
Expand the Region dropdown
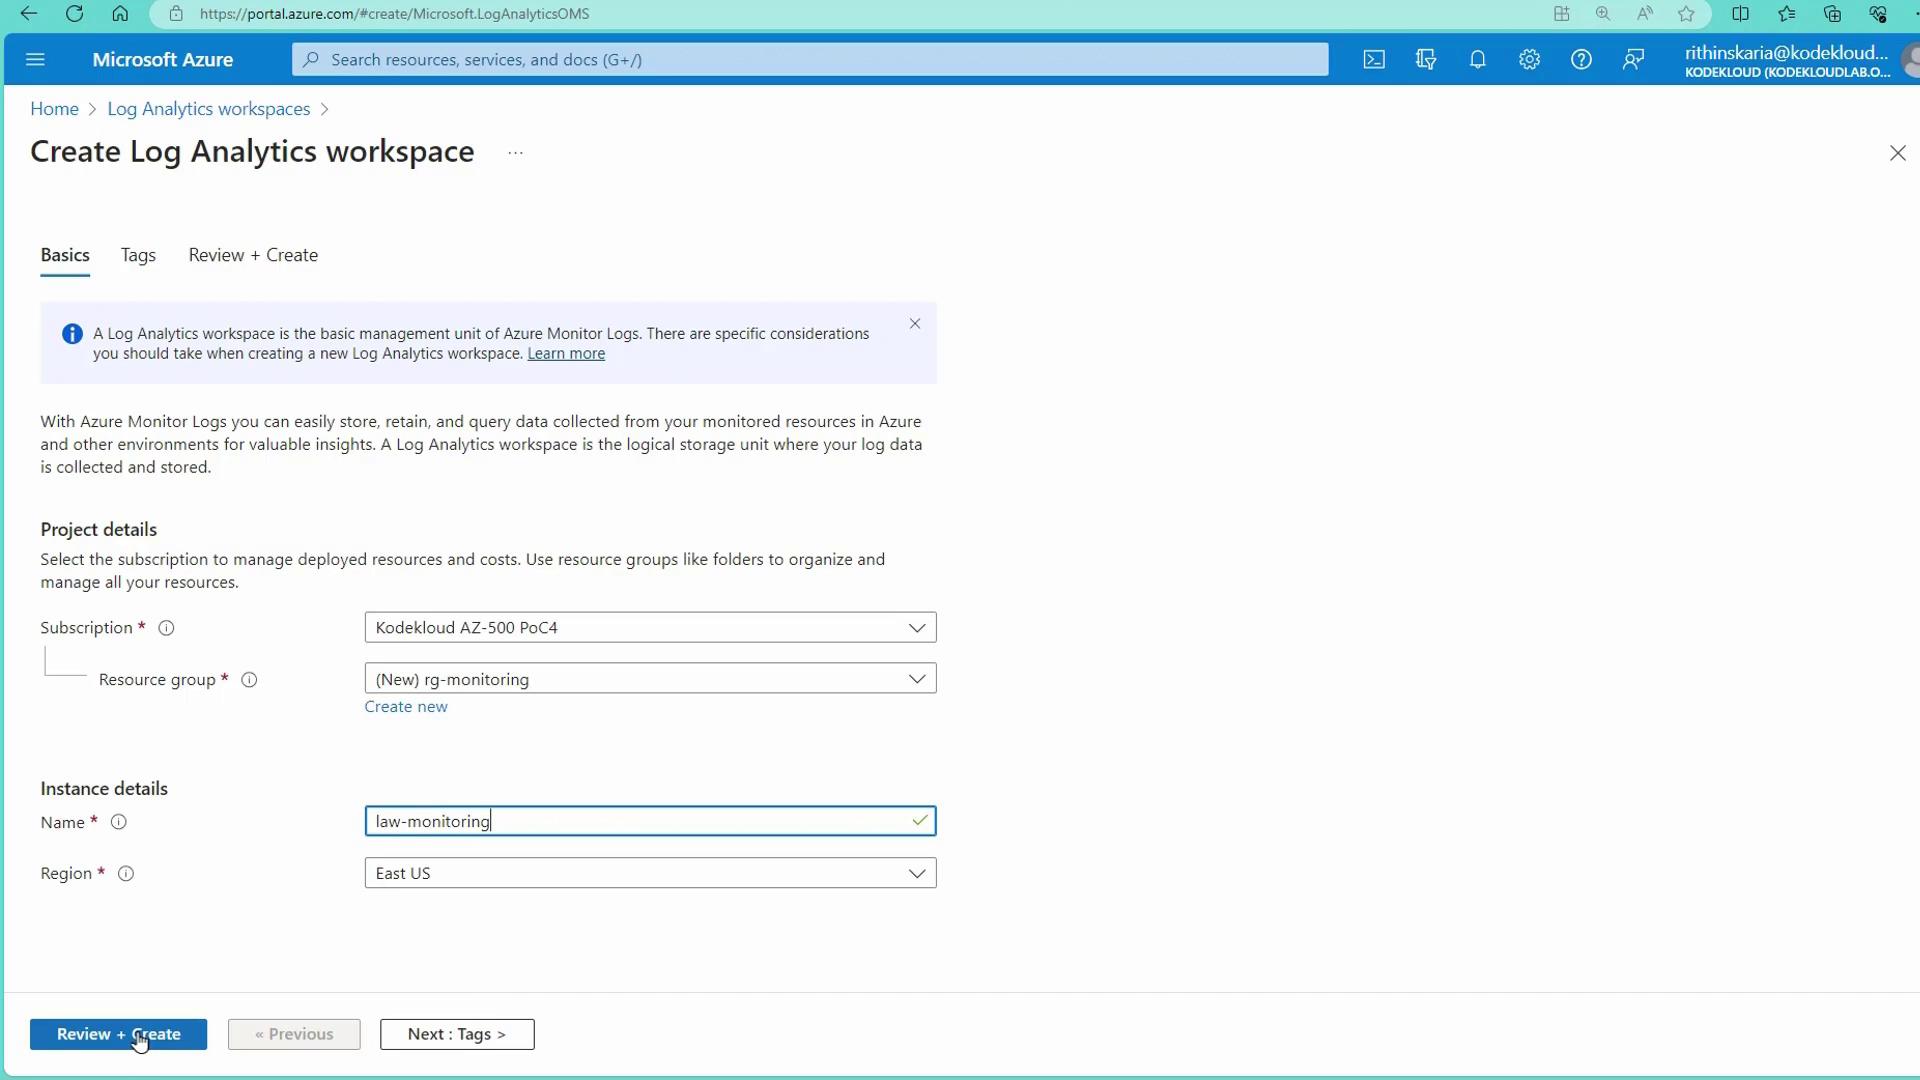tap(650, 873)
